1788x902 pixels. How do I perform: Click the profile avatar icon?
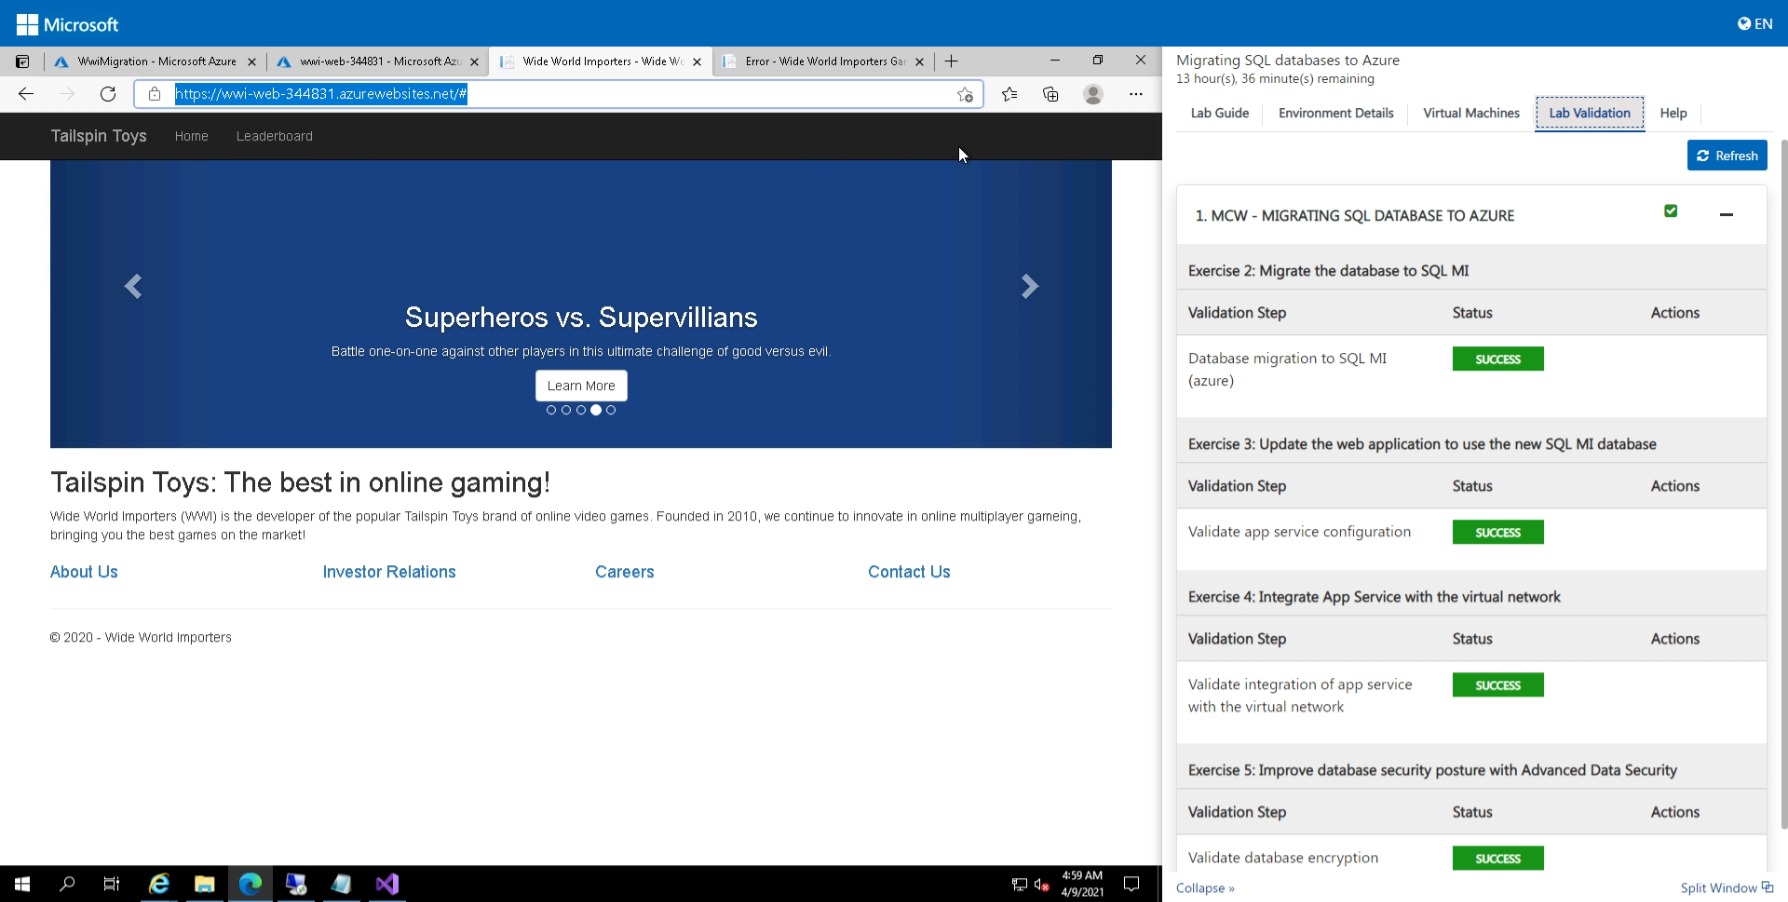pos(1093,94)
